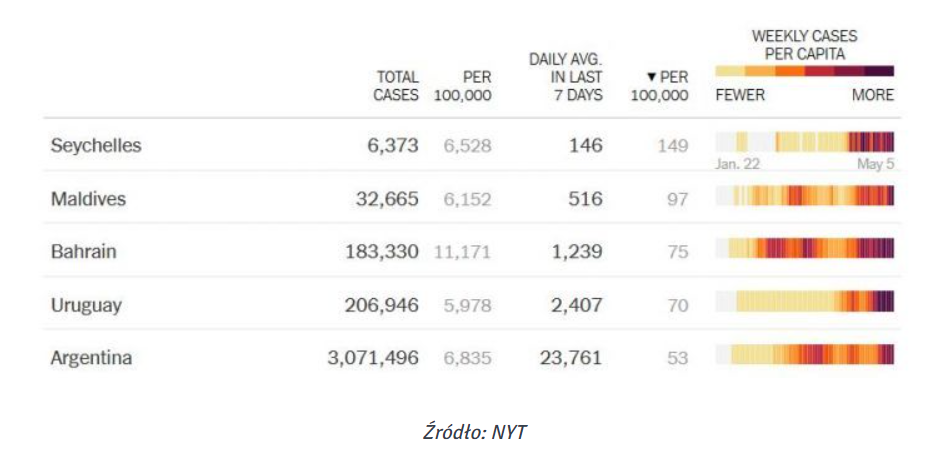The width and height of the screenshot is (943, 453).
Task: Click the Argentina weekly cases heat strip
Action: tap(804, 355)
